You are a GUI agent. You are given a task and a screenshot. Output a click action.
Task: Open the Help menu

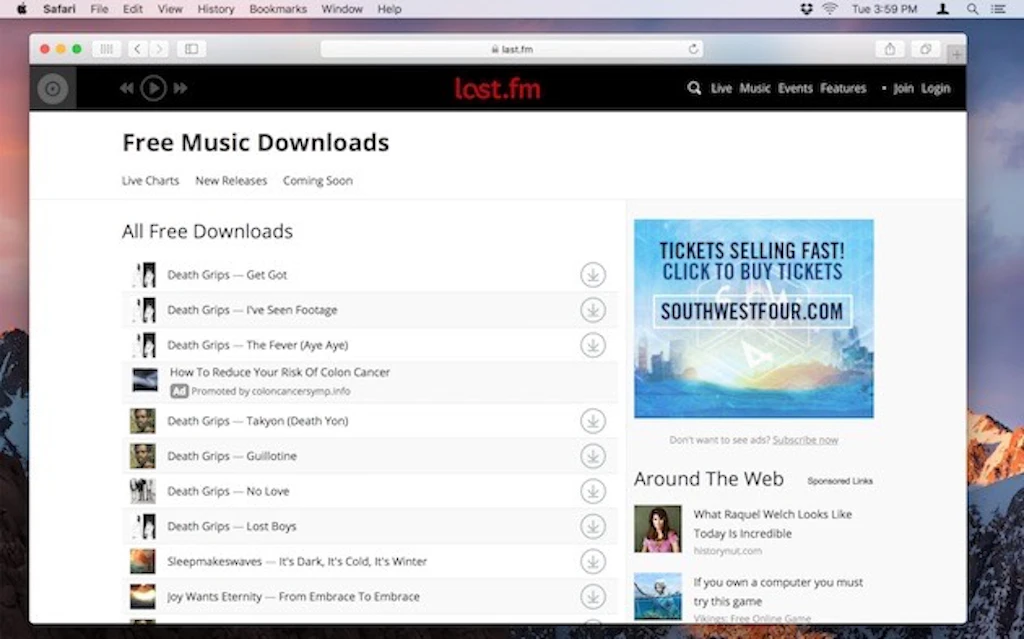click(389, 9)
